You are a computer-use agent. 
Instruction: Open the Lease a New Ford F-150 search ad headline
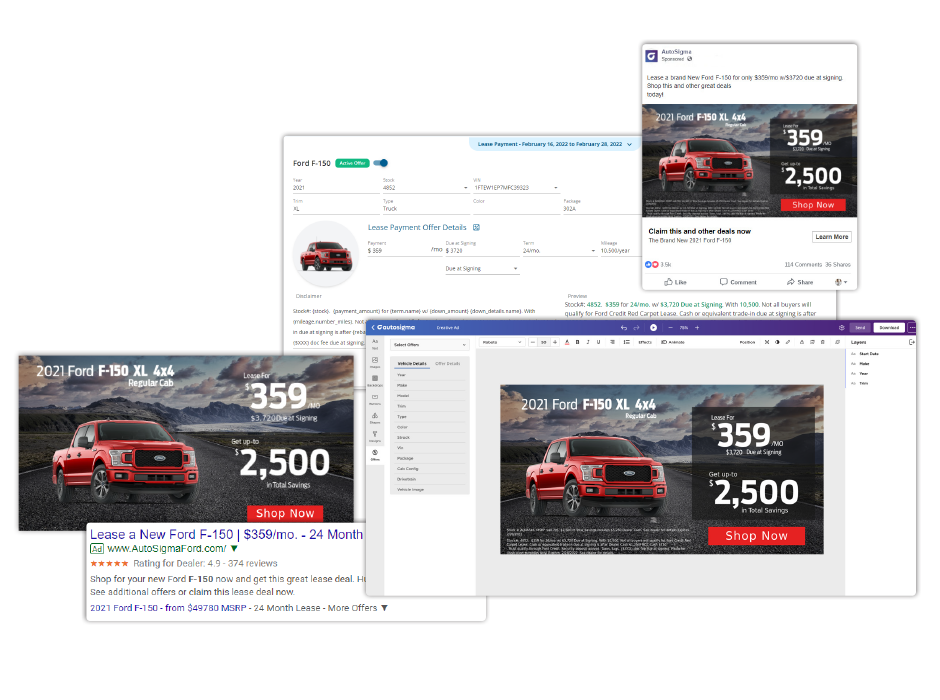pos(227,535)
